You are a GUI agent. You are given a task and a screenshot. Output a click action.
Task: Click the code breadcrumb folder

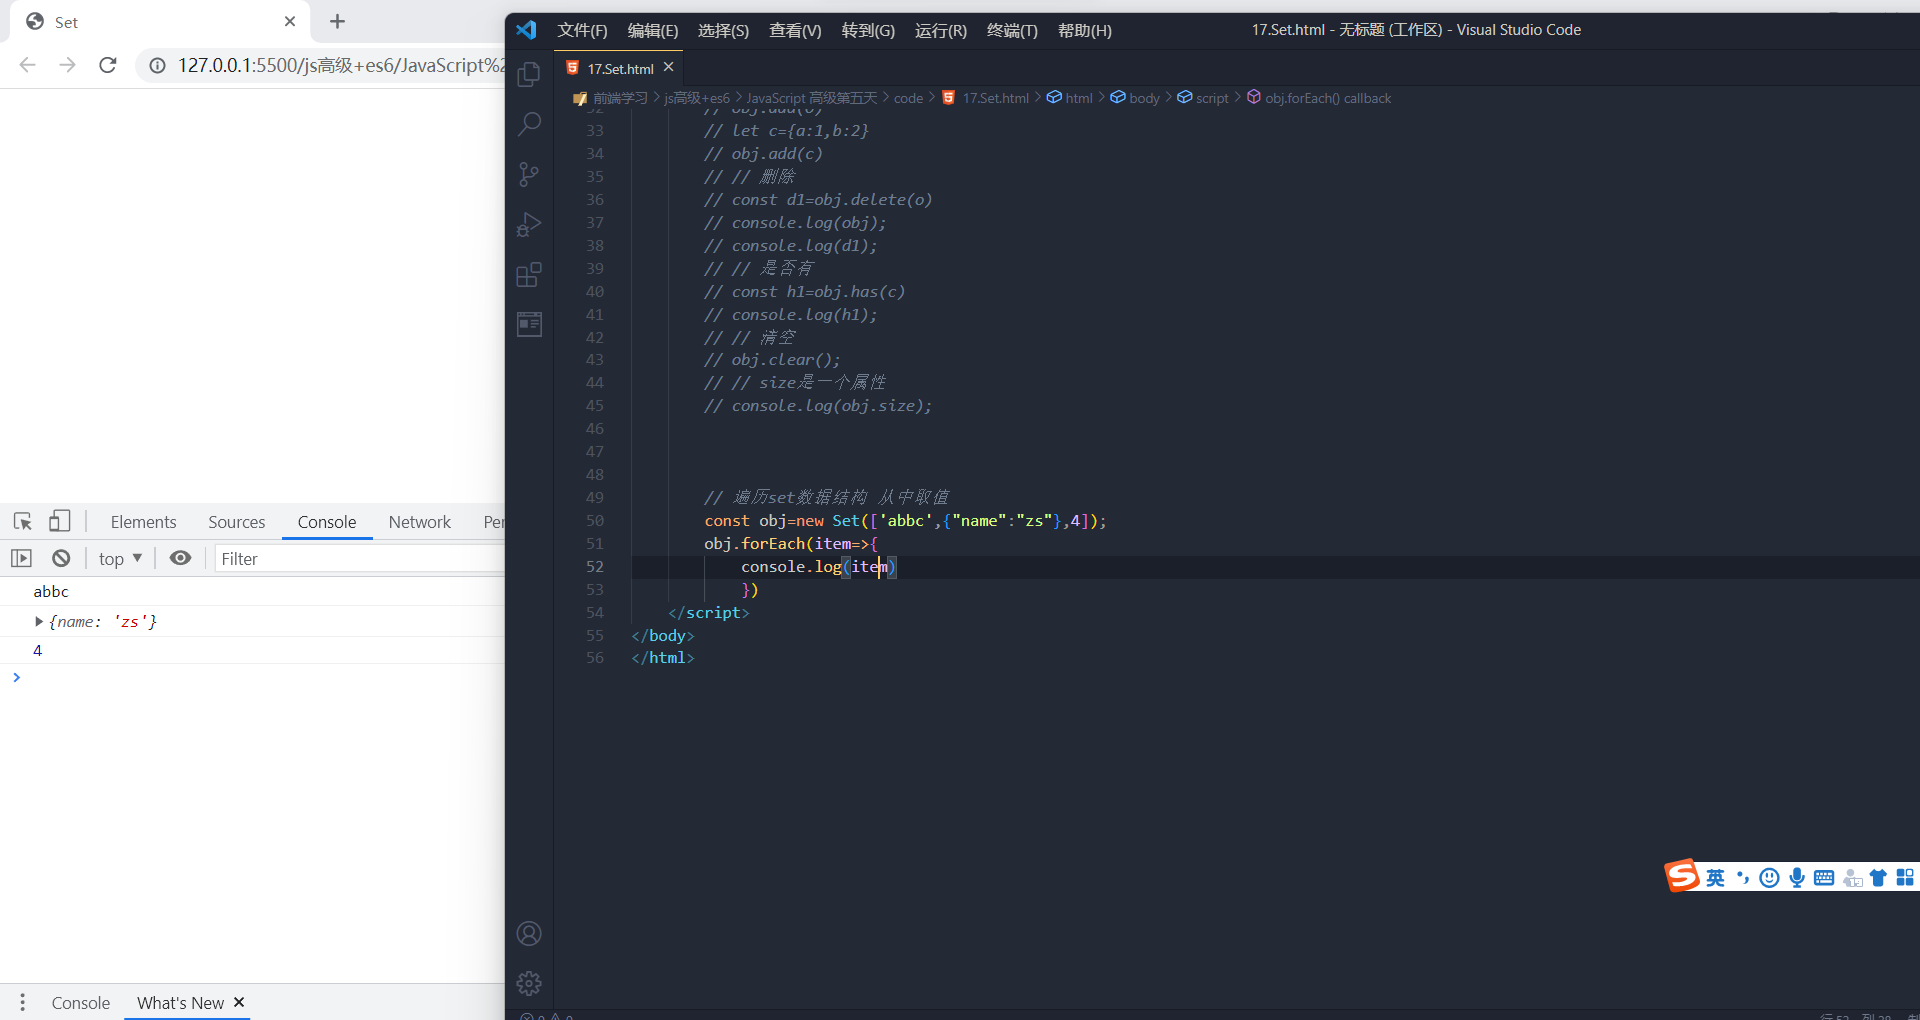tap(908, 98)
